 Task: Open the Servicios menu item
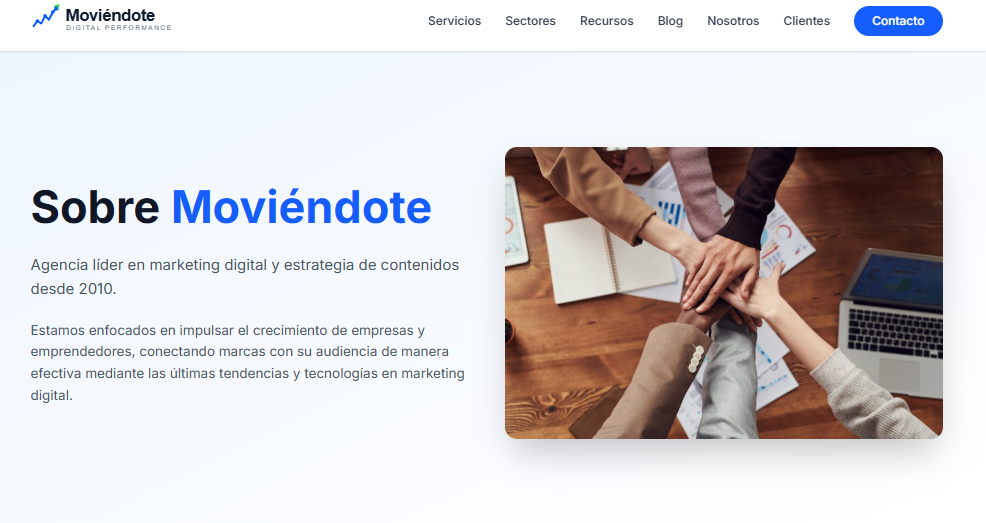coord(454,21)
